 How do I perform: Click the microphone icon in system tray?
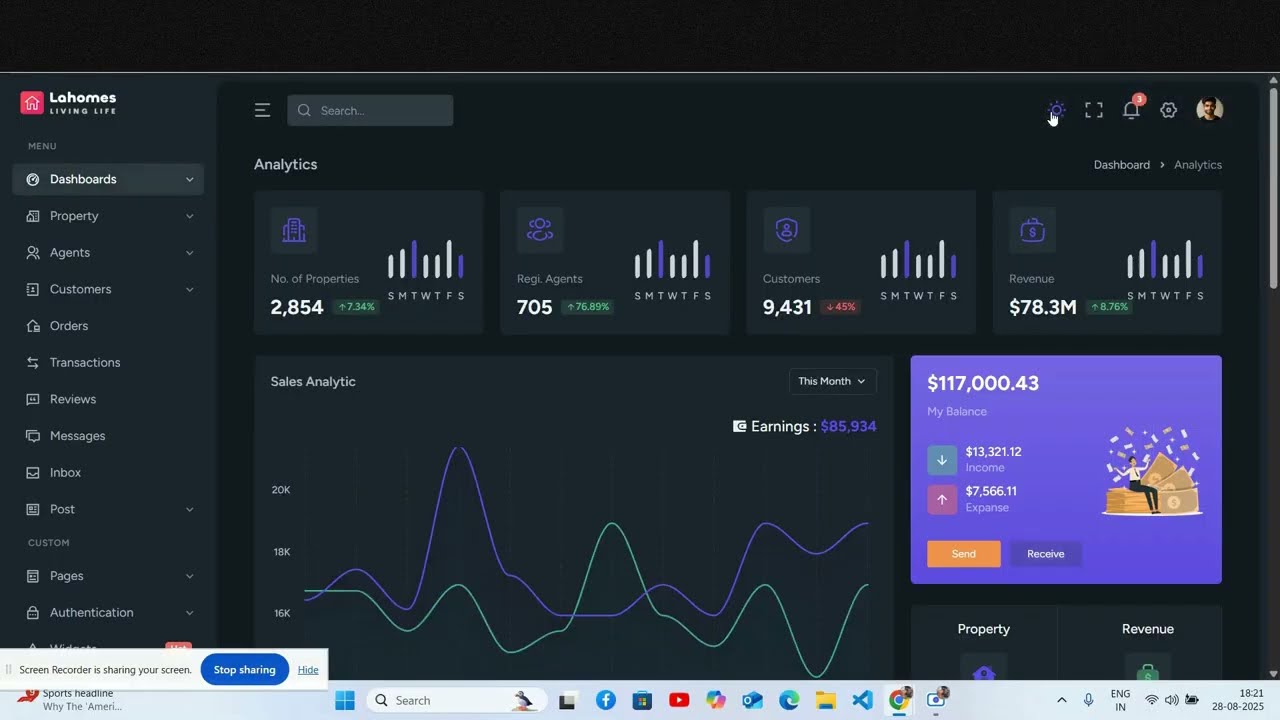(x=1088, y=700)
